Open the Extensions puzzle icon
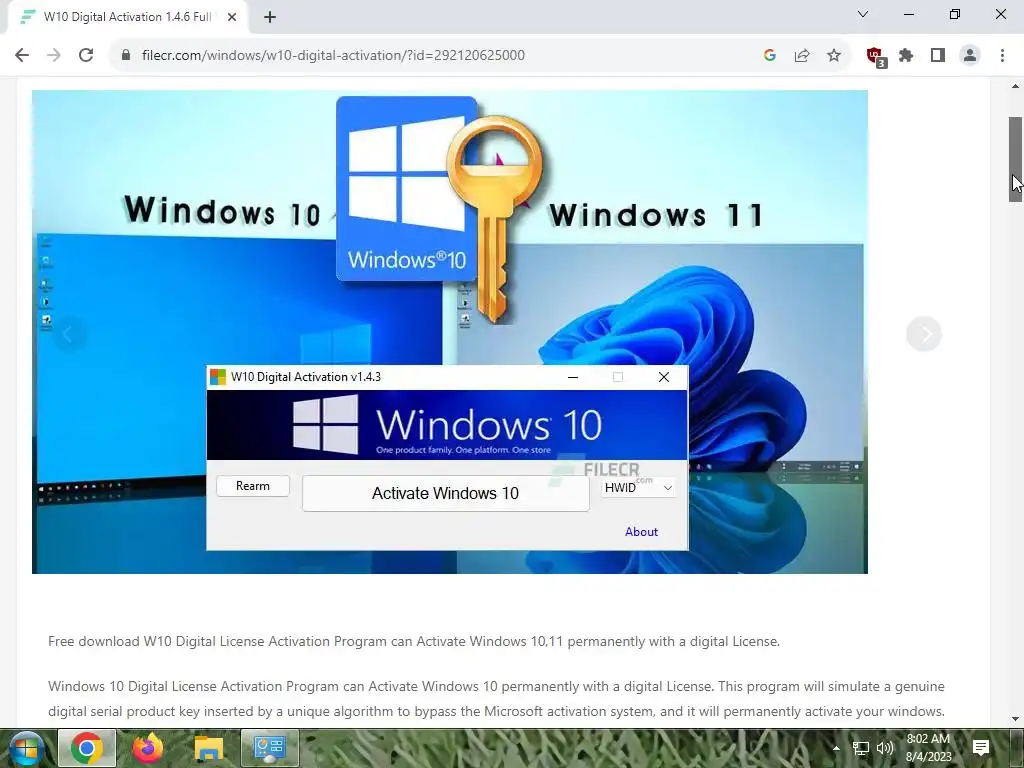 coord(906,56)
